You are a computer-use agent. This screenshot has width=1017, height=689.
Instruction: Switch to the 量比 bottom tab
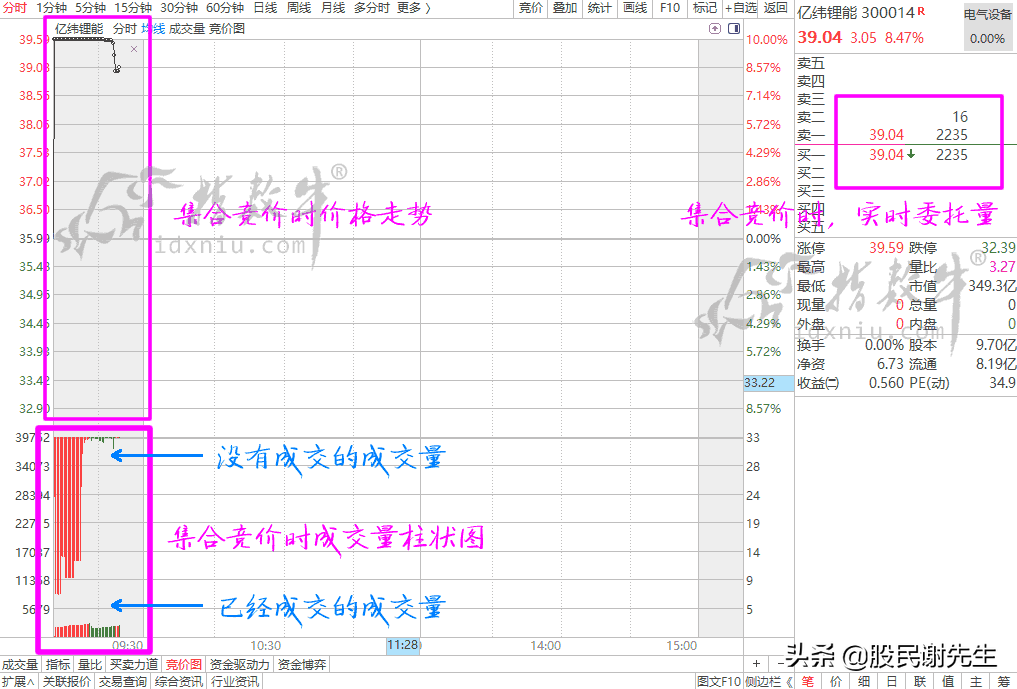pos(90,664)
